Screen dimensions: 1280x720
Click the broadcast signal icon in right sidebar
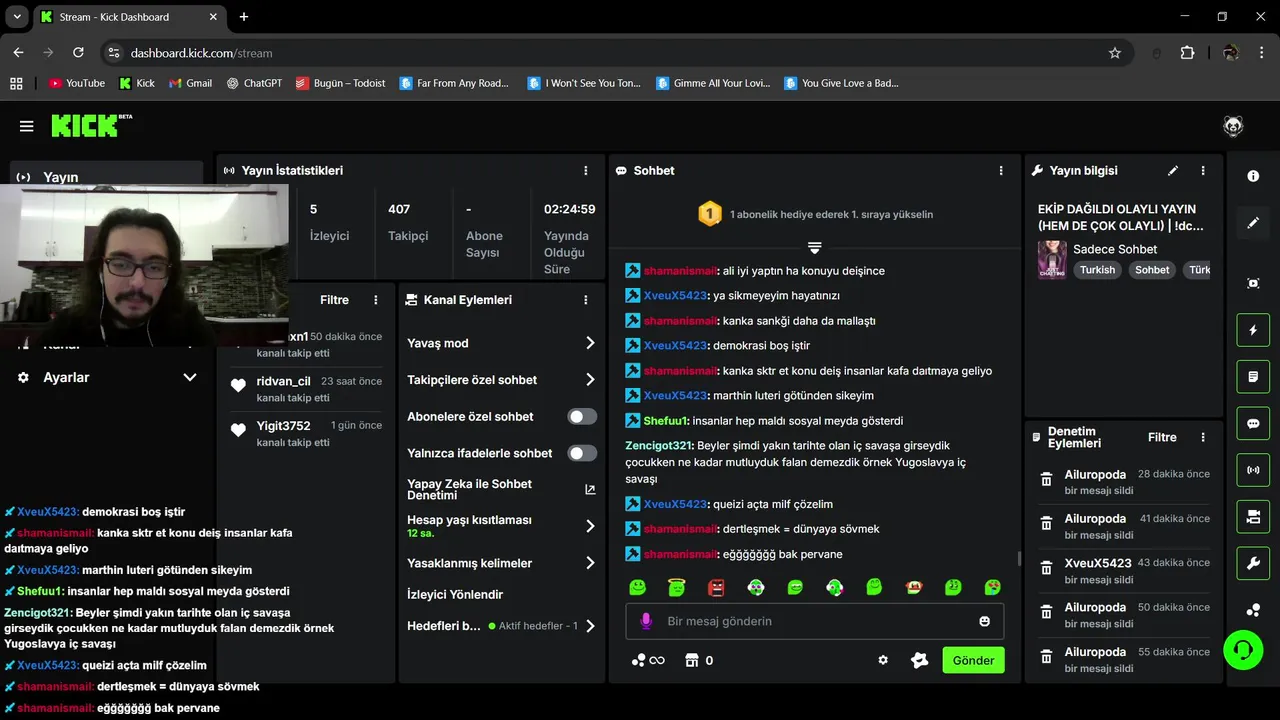tap(1253, 470)
